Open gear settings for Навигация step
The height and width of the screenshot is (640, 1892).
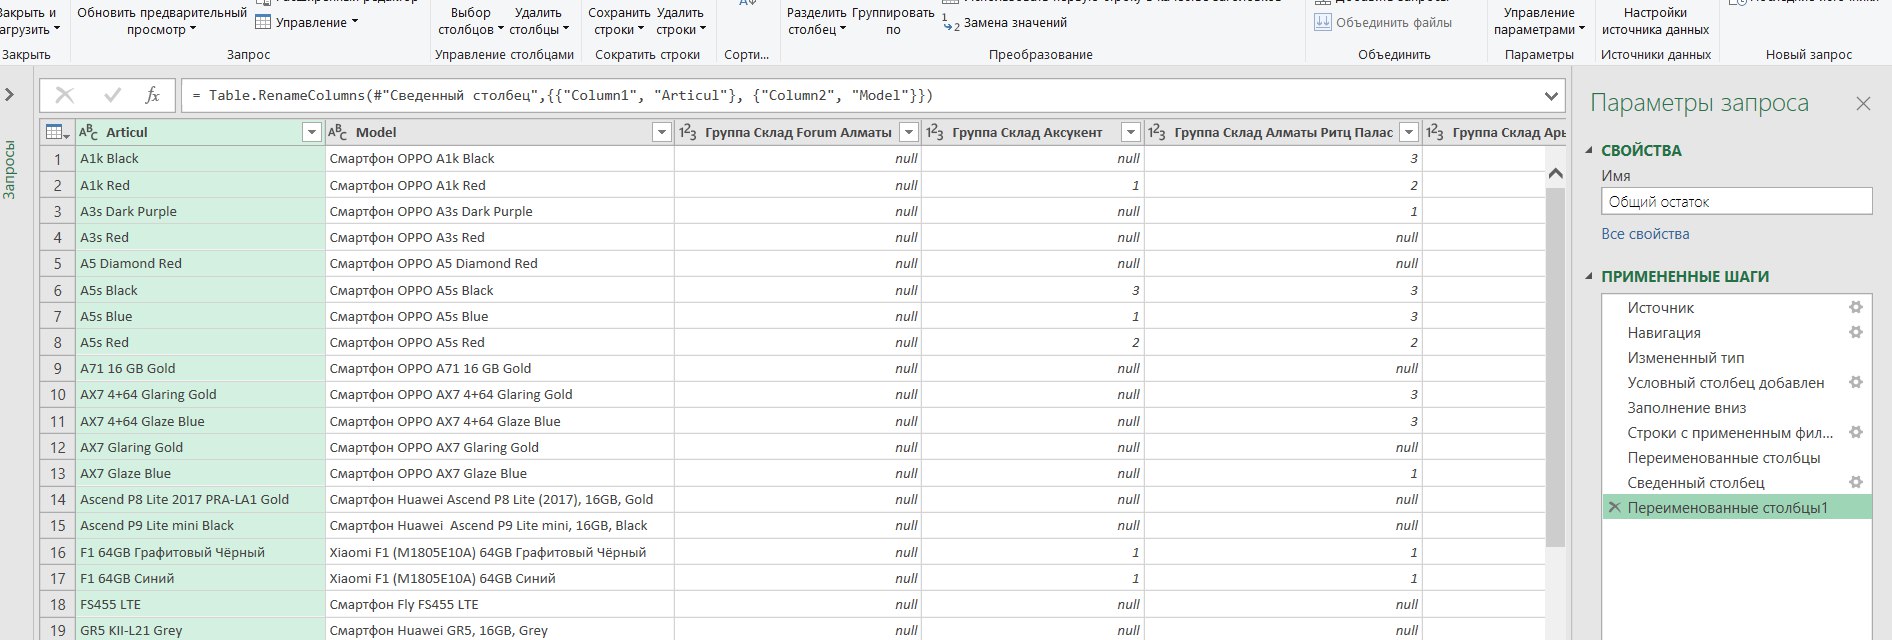pyautogui.click(x=1855, y=333)
